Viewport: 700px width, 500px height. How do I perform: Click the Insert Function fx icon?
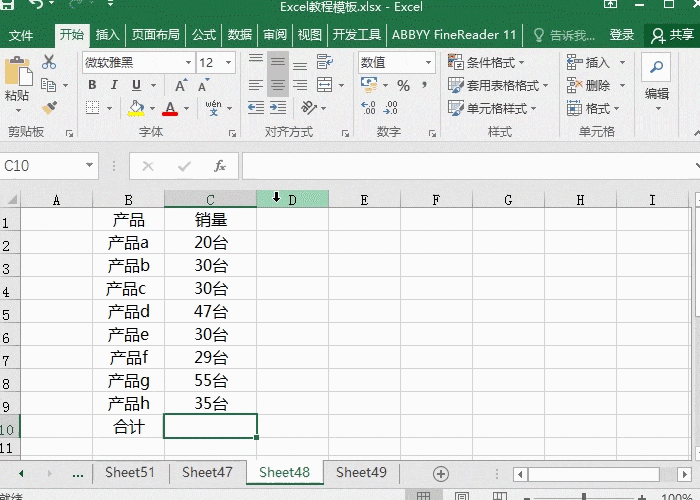click(x=220, y=166)
